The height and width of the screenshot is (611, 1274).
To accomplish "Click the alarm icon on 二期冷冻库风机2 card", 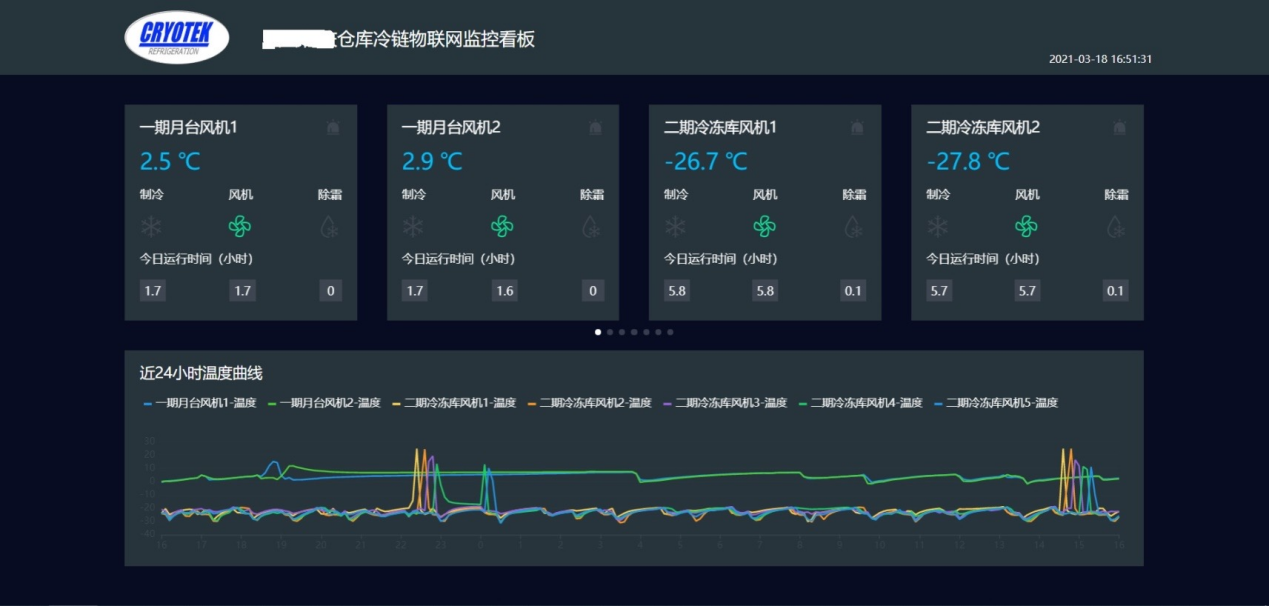I will coord(1119,128).
